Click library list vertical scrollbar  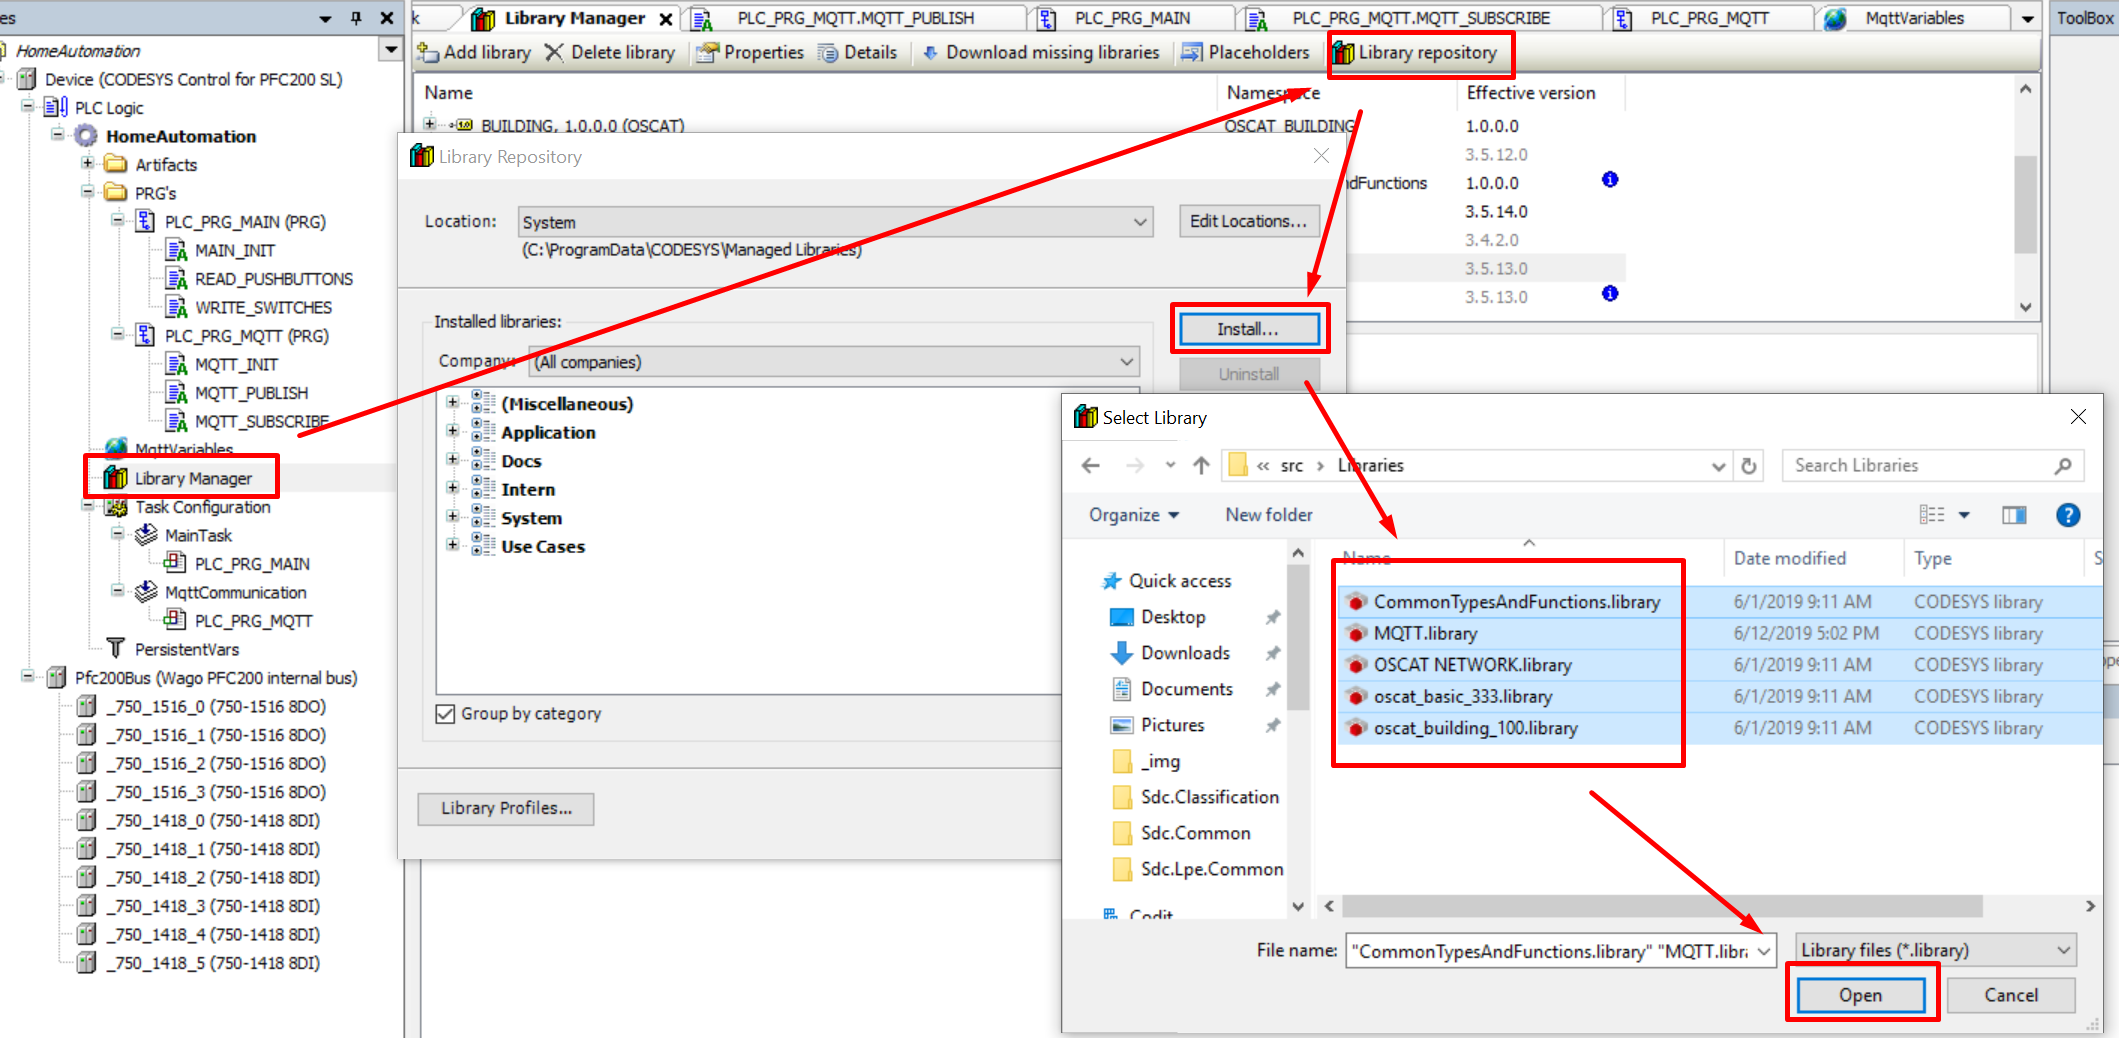(2025, 205)
